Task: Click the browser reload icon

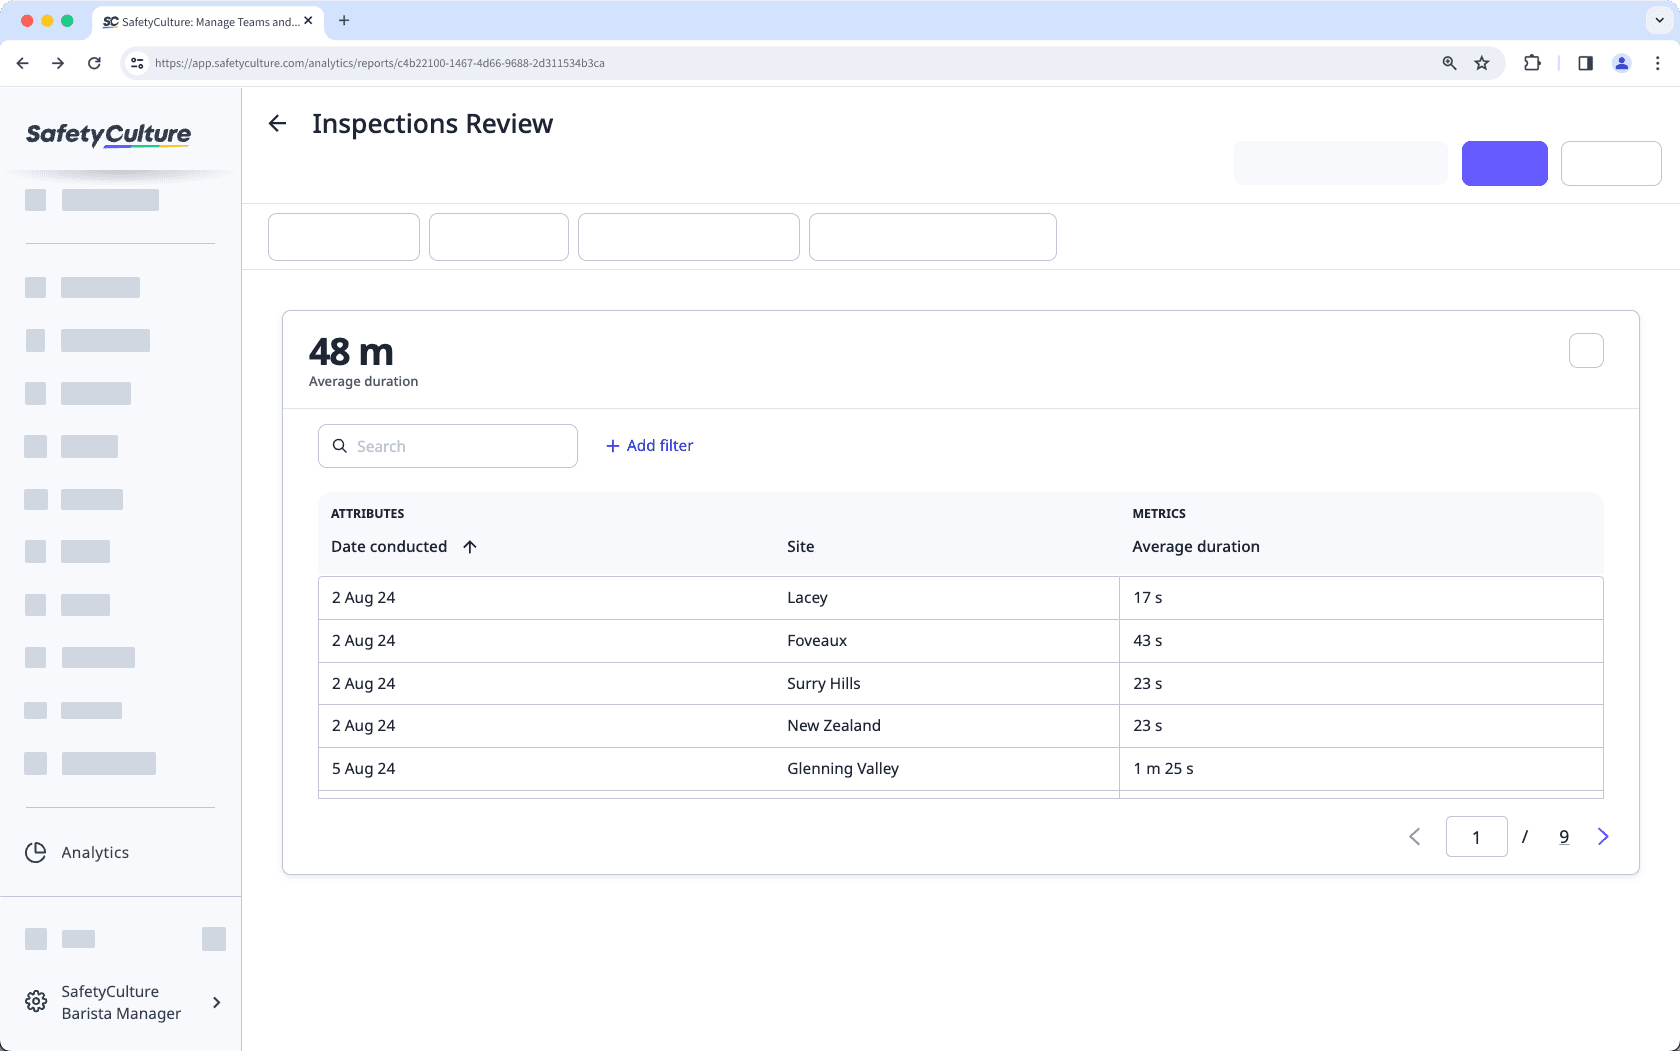Action: (94, 62)
